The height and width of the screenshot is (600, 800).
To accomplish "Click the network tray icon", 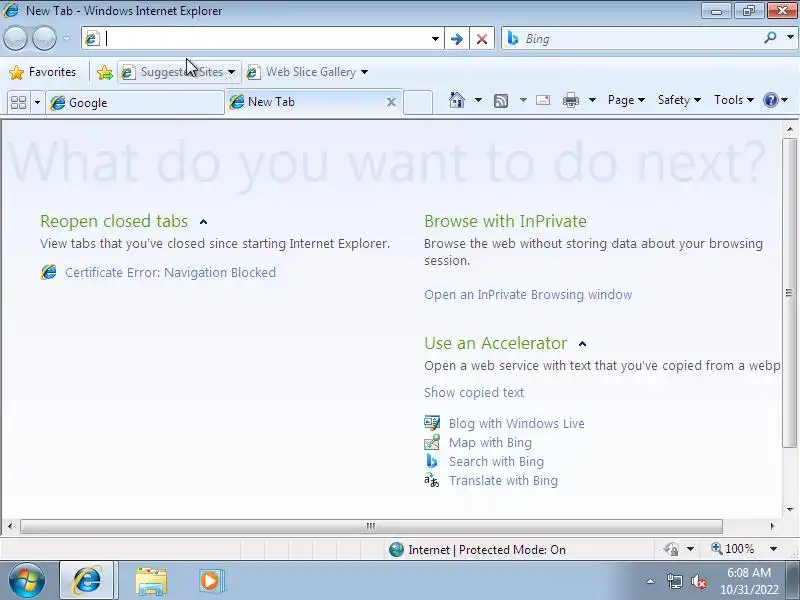I will click(674, 581).
